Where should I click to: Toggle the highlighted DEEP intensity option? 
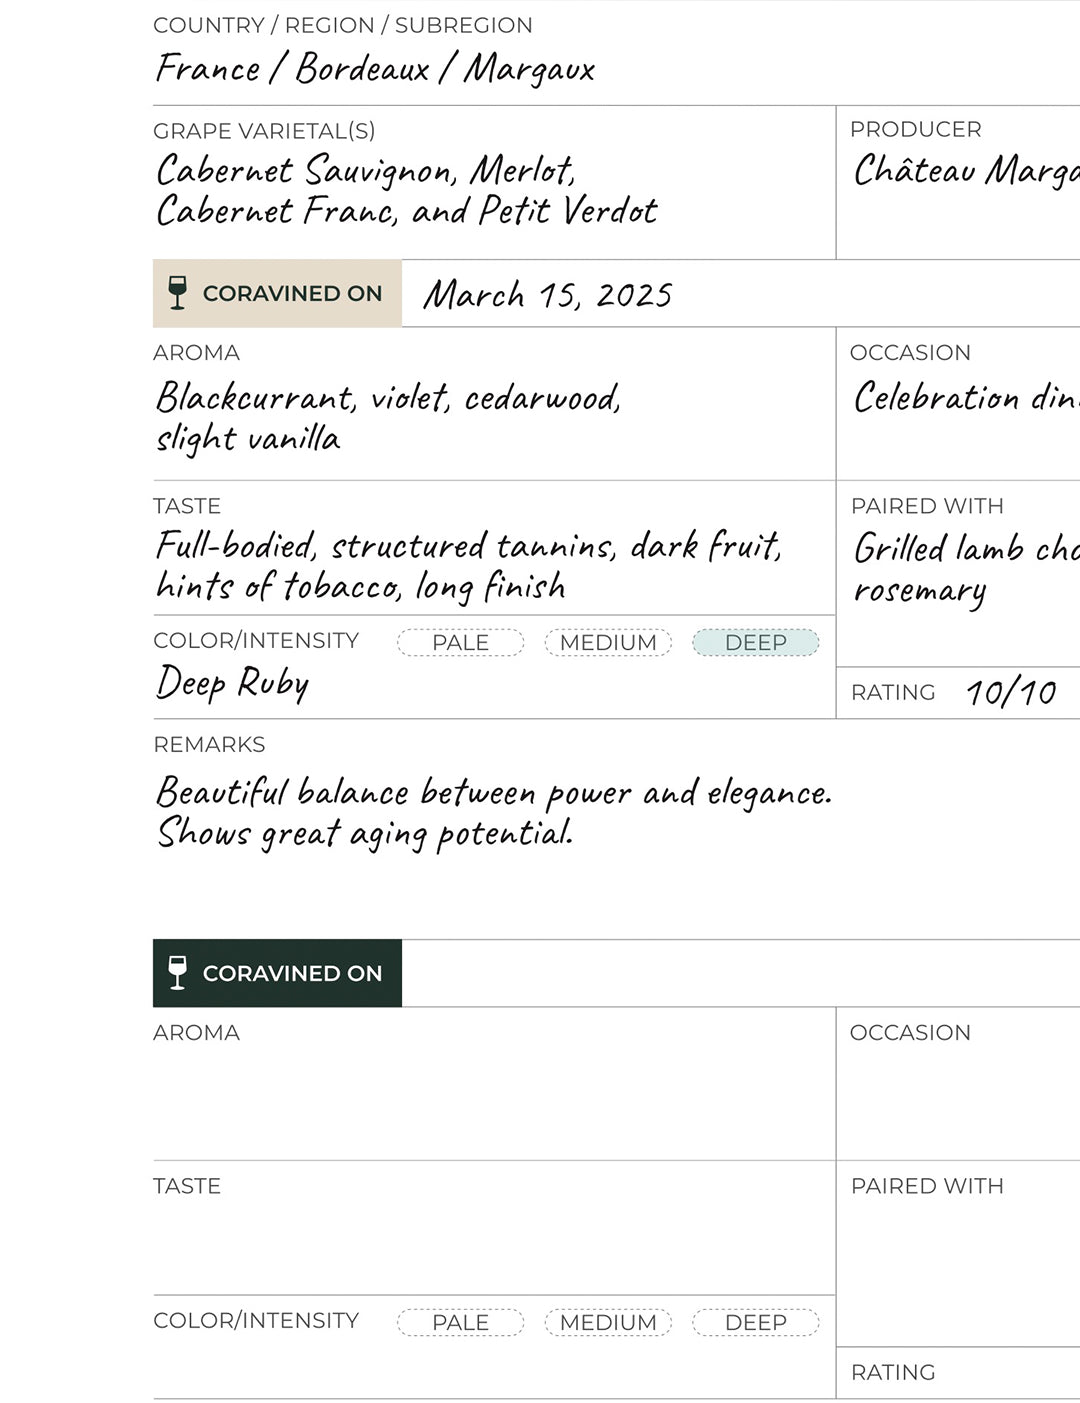click(755, 642)
